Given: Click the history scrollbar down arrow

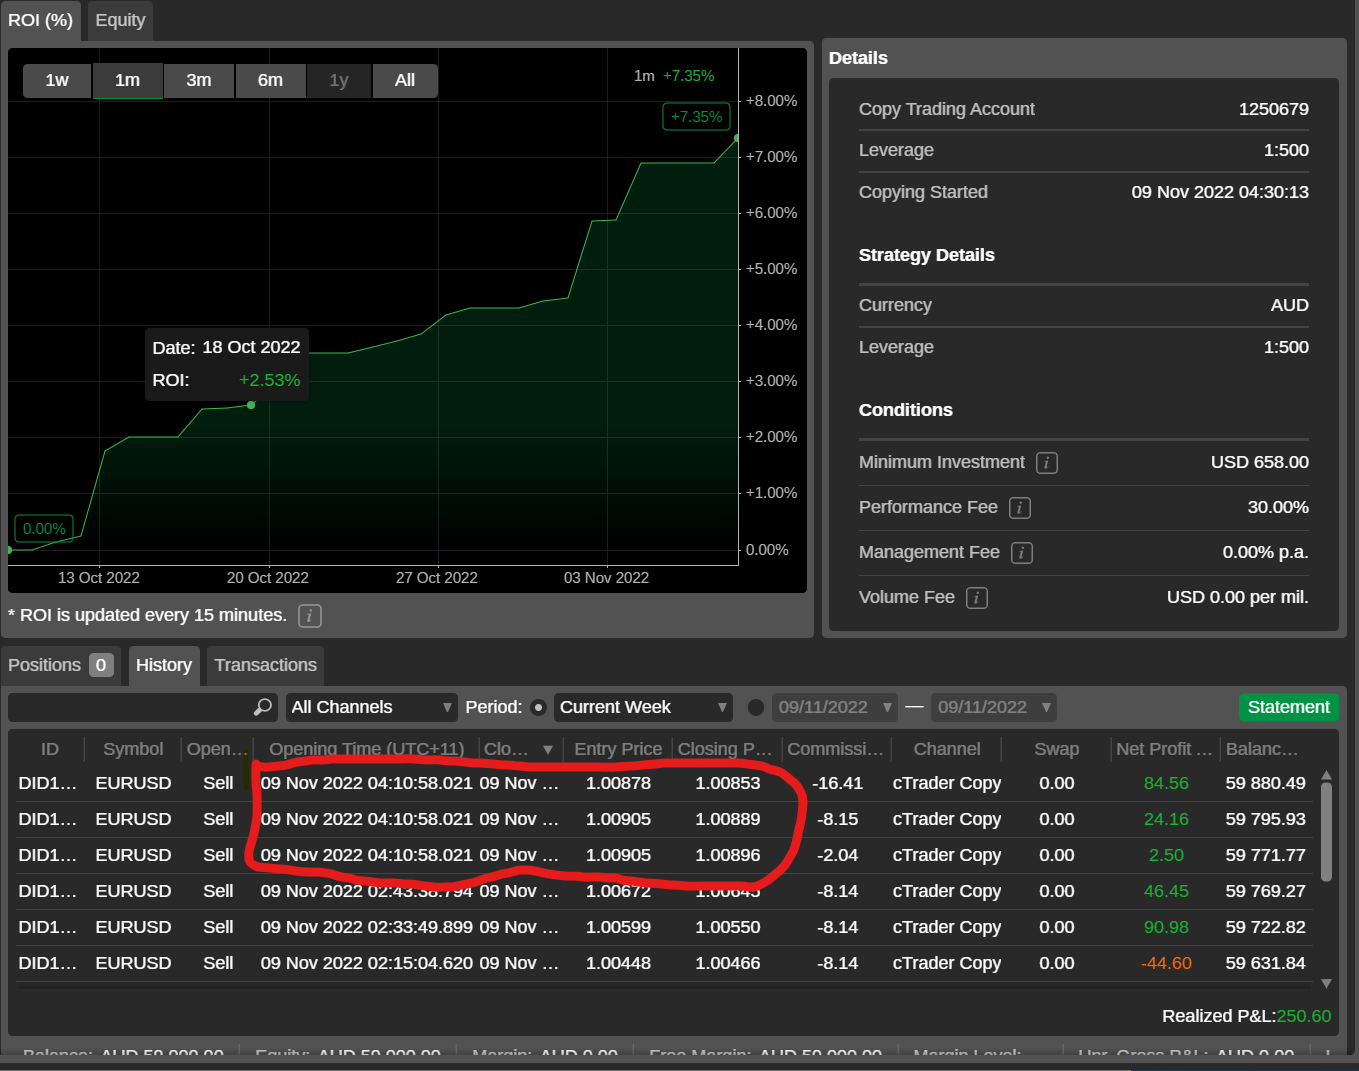Looking at the screenshot, I should 1327,984.
